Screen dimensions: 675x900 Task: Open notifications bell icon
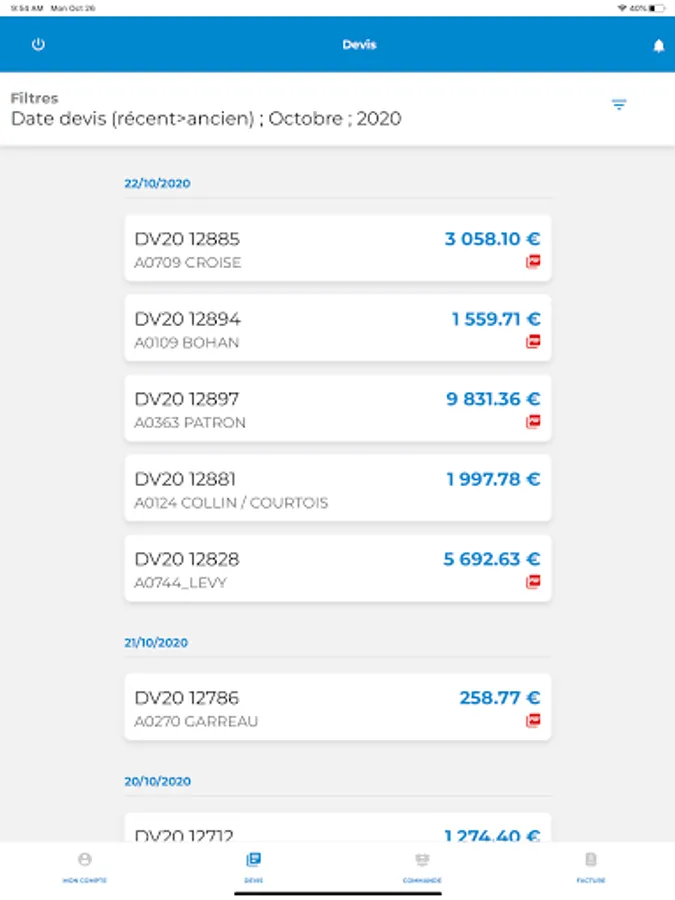[658, 46]
